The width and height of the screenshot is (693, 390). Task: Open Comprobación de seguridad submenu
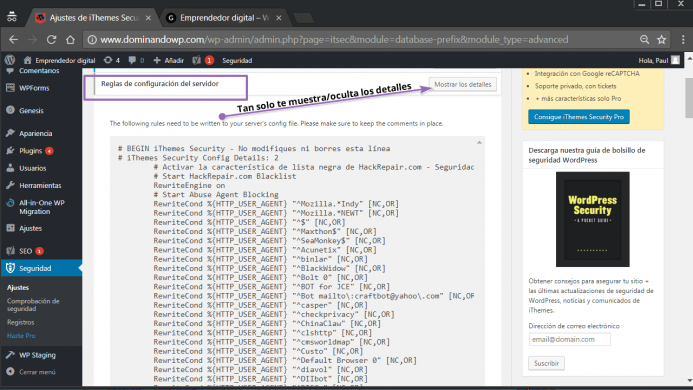33,305
